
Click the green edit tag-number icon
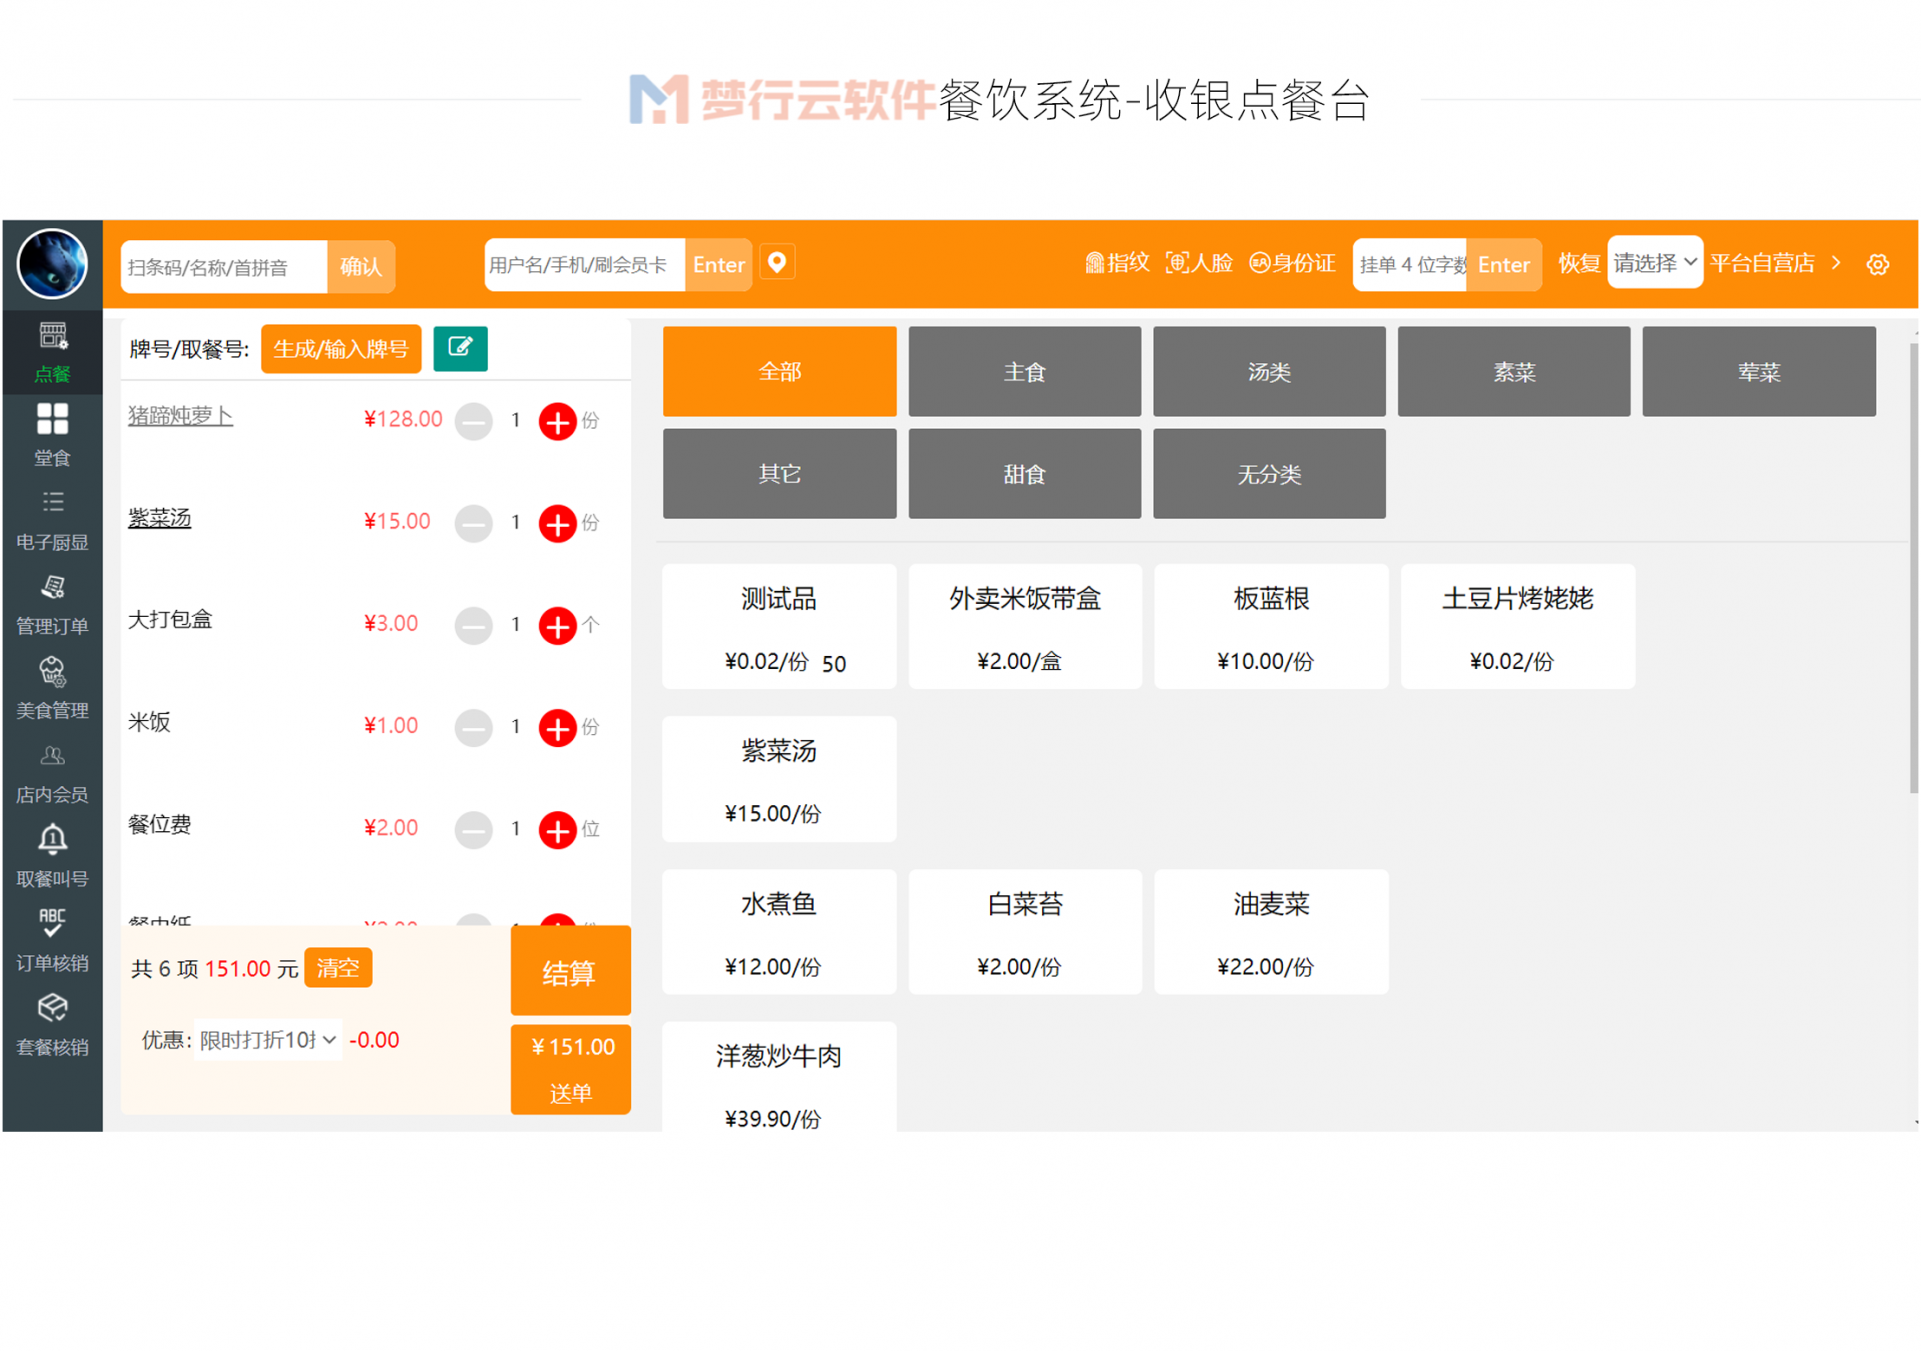(460, 348)
